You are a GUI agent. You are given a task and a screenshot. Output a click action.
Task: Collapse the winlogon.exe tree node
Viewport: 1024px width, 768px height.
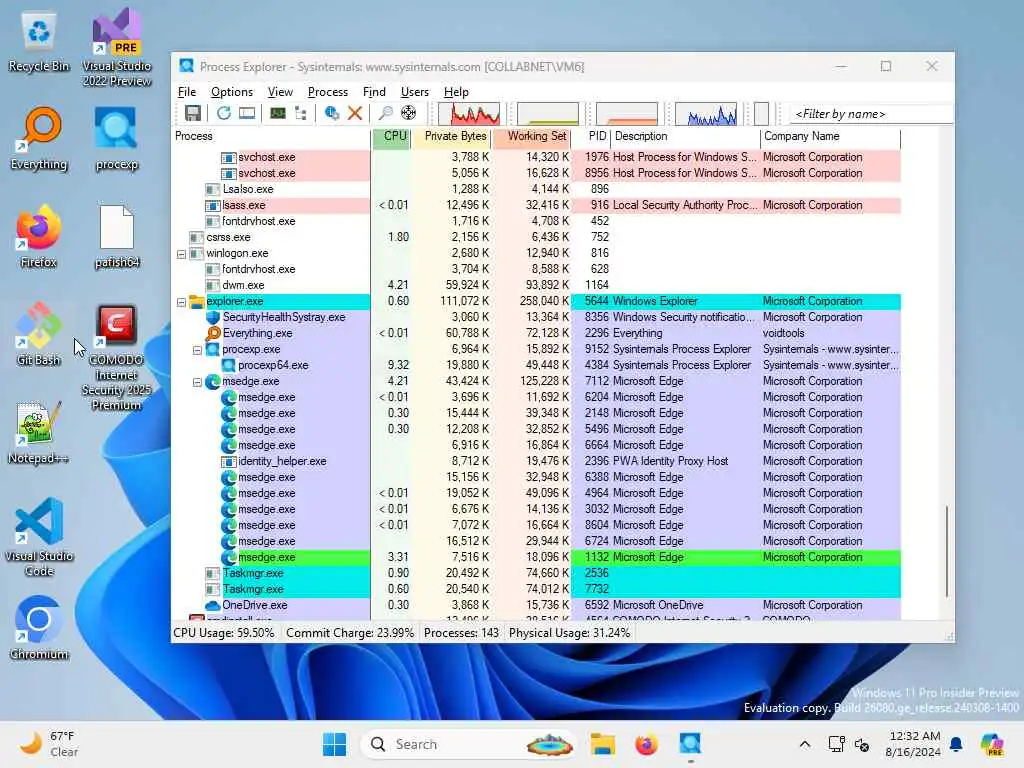click(x=182, y=254)
